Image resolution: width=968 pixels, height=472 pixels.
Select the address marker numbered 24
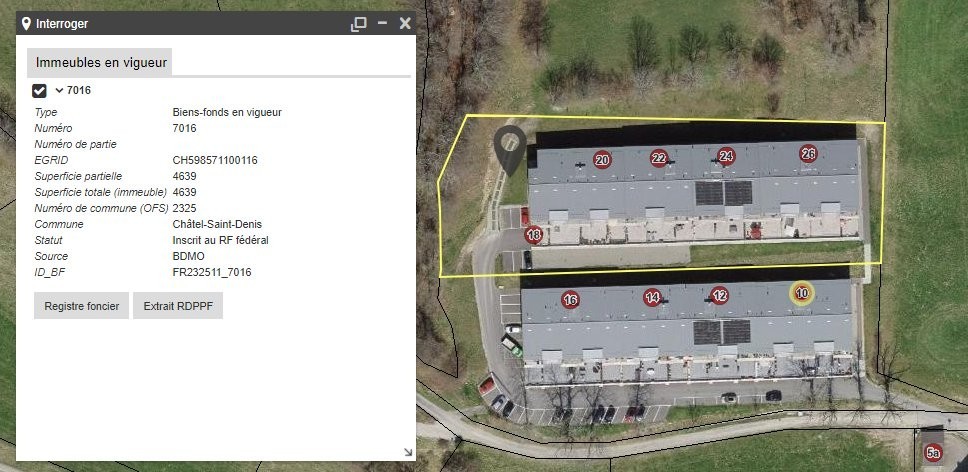(x=726, y=157)
